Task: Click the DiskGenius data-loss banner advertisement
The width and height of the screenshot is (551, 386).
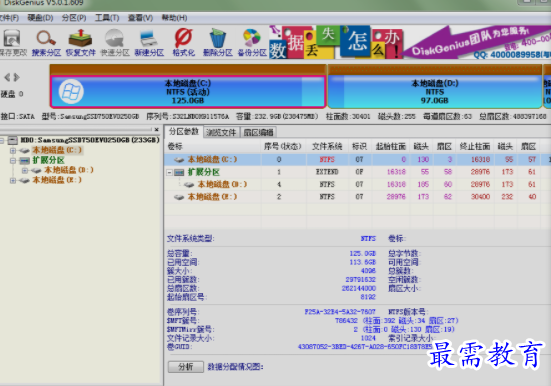Action: click(x=410, y=42)
